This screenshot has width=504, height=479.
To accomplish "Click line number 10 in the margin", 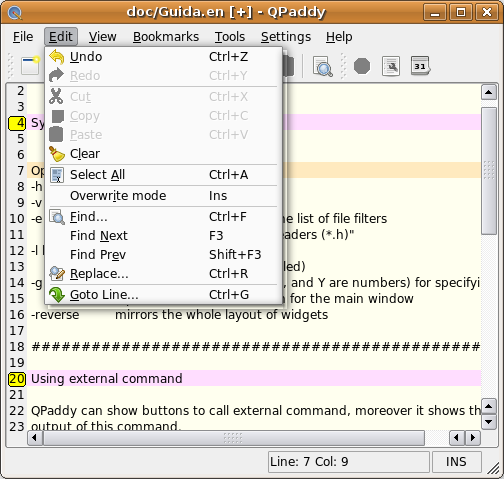I will pyautogui.click(x=17, y=219).
